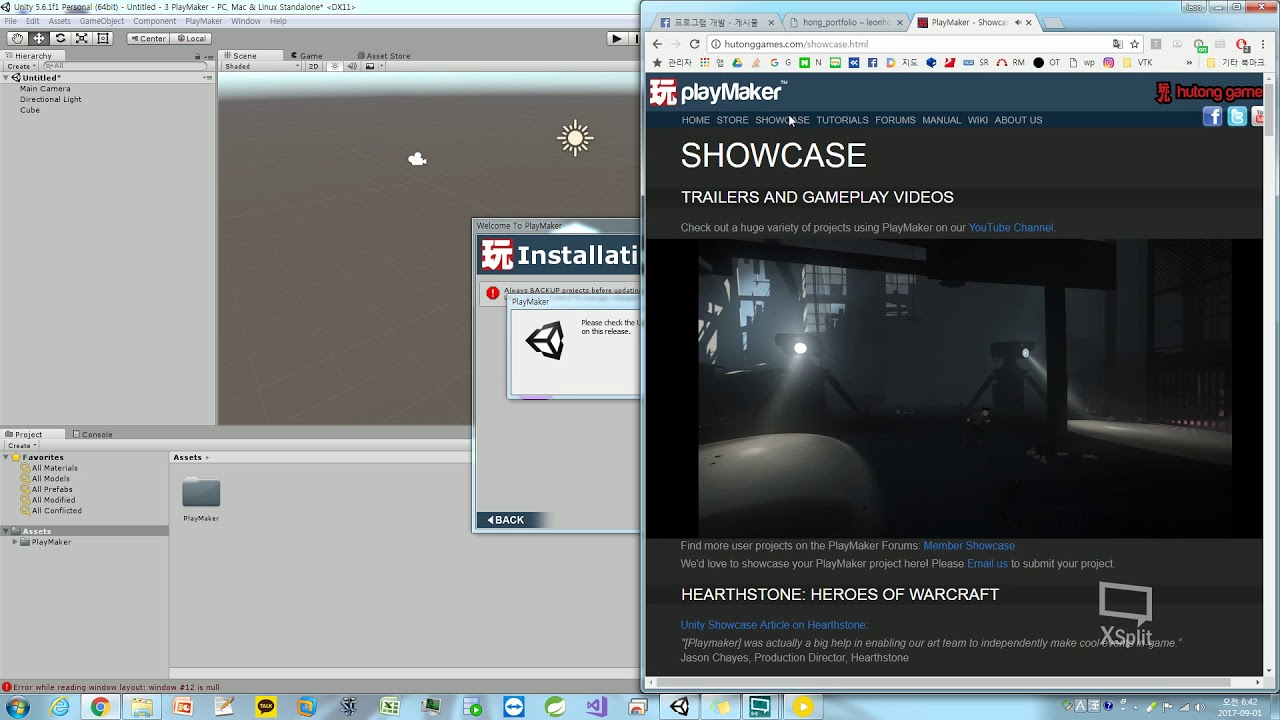Screen dimensions: 1280x720
Task: Open the GameObject menu
Action: pos(102,21)
